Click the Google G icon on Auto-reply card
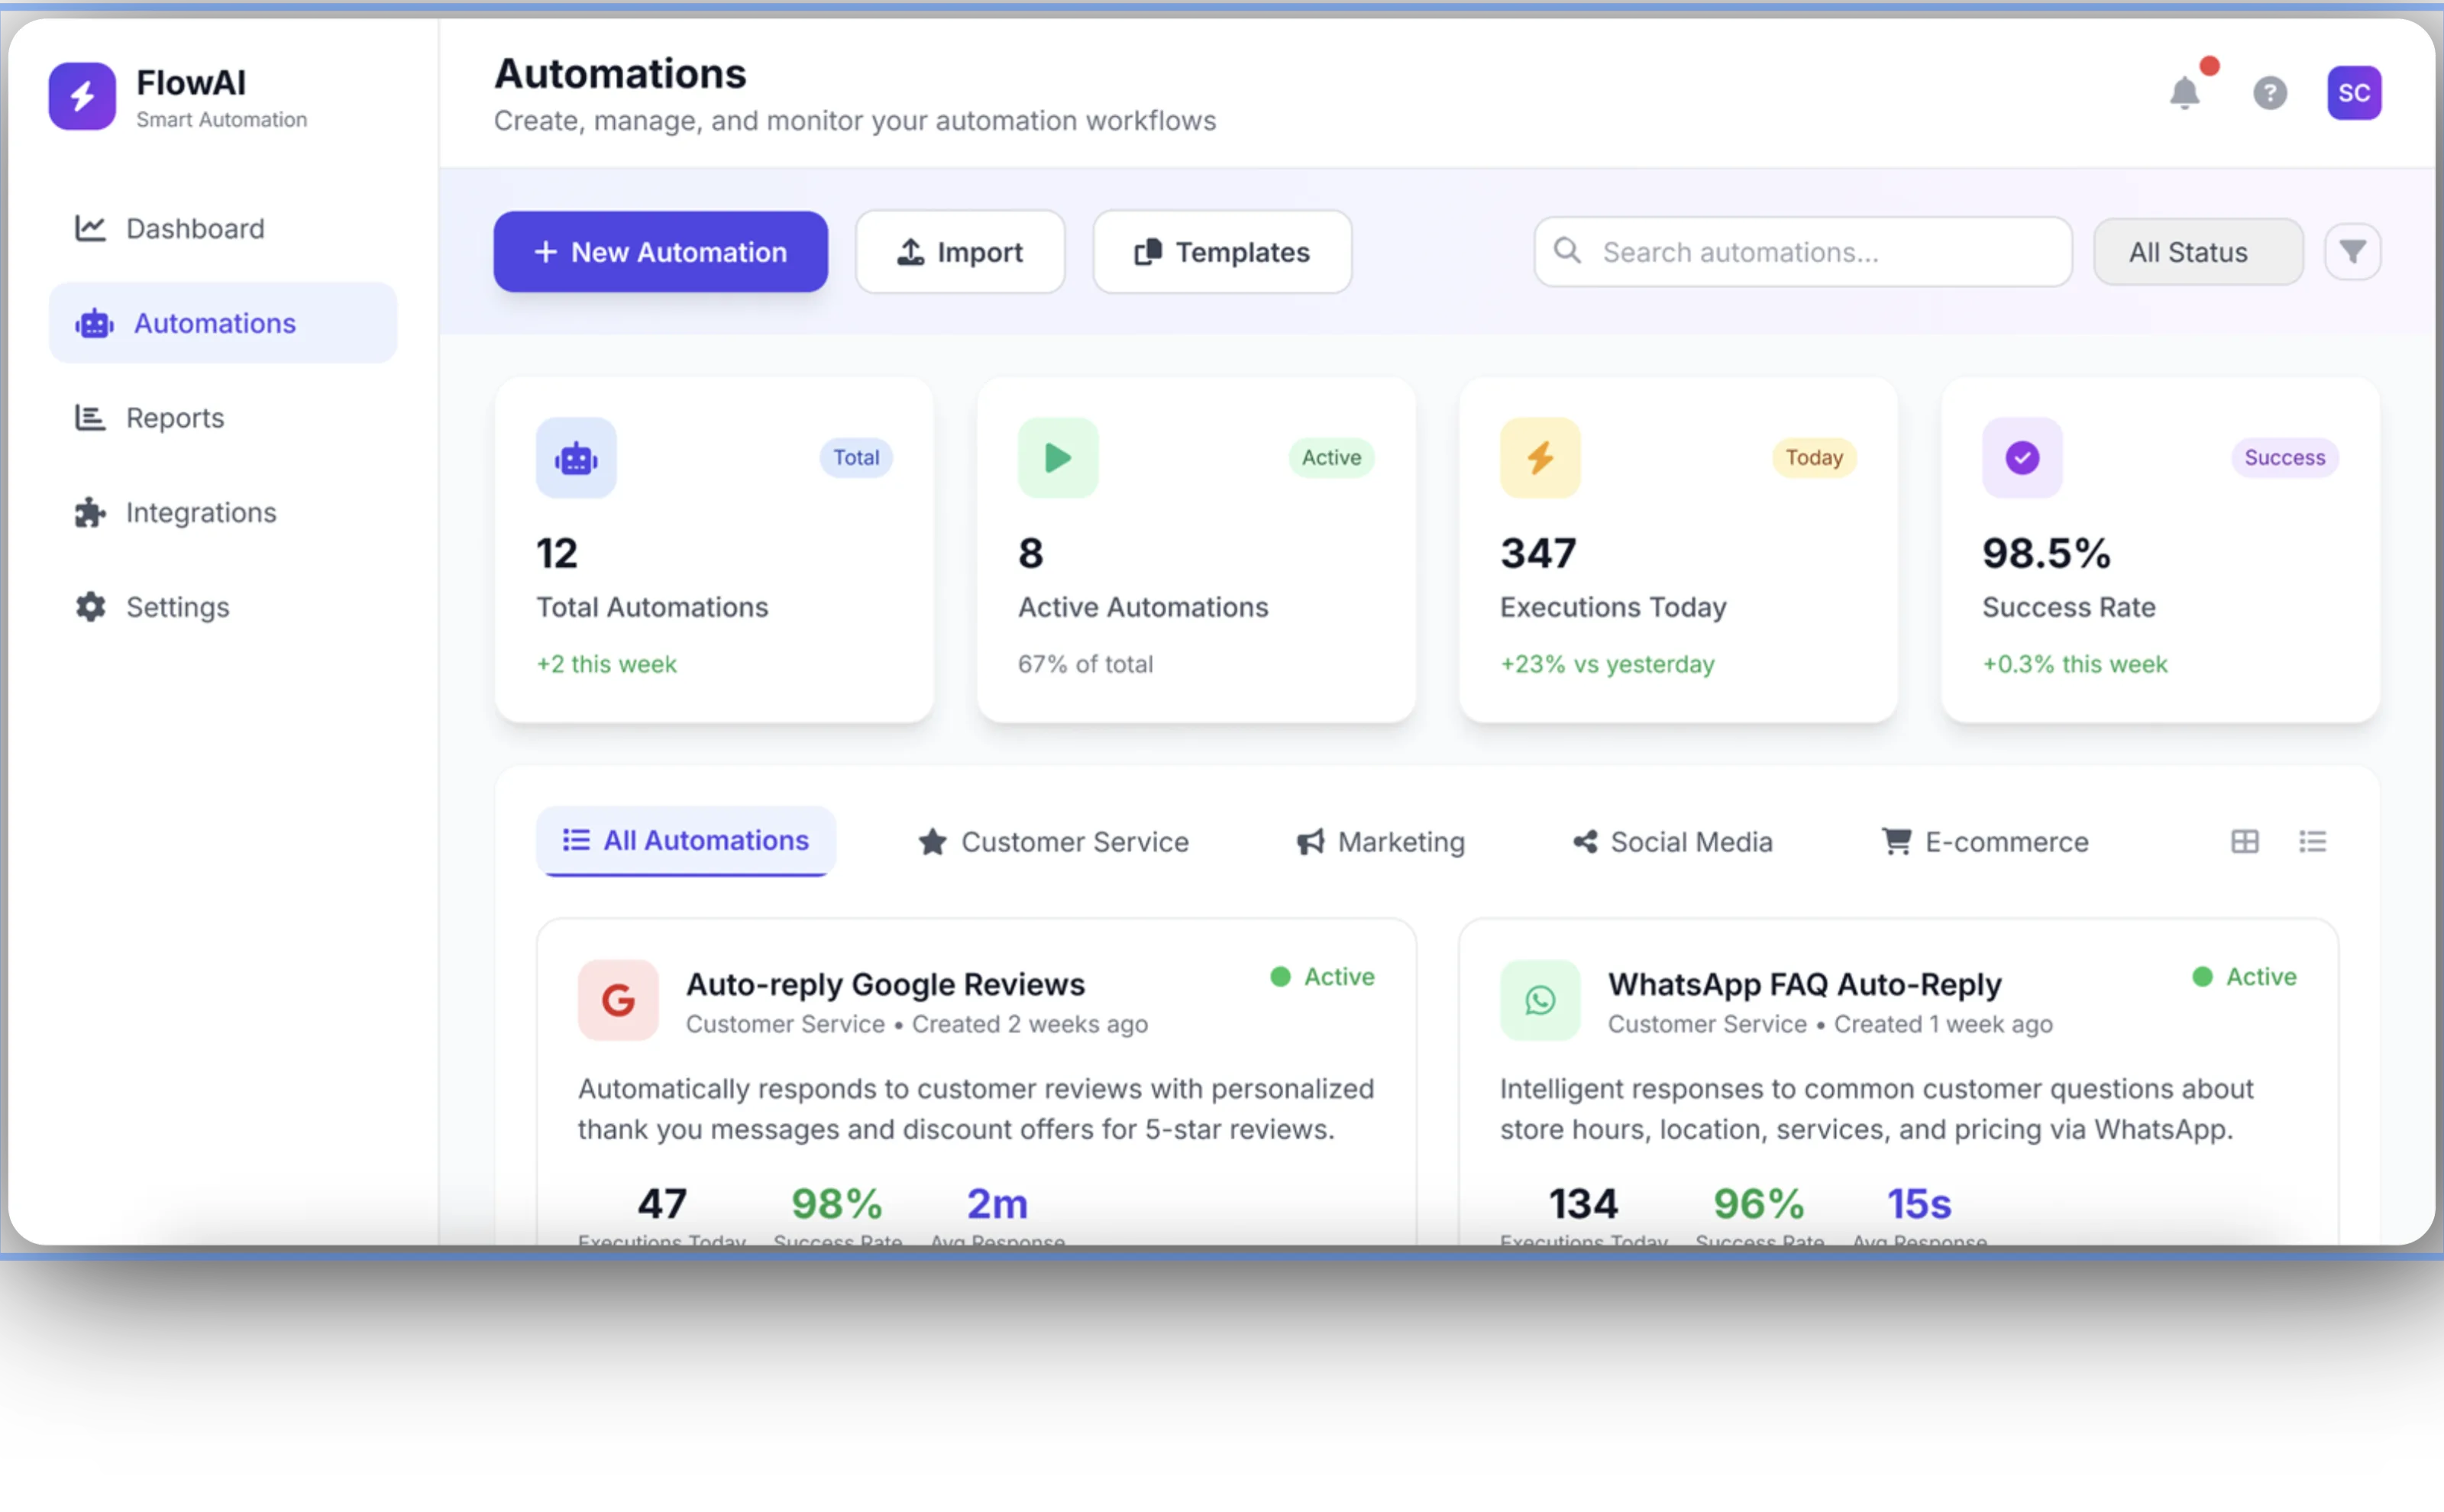This screenshot has width=2444, height=1512. tap(618, 1000)
